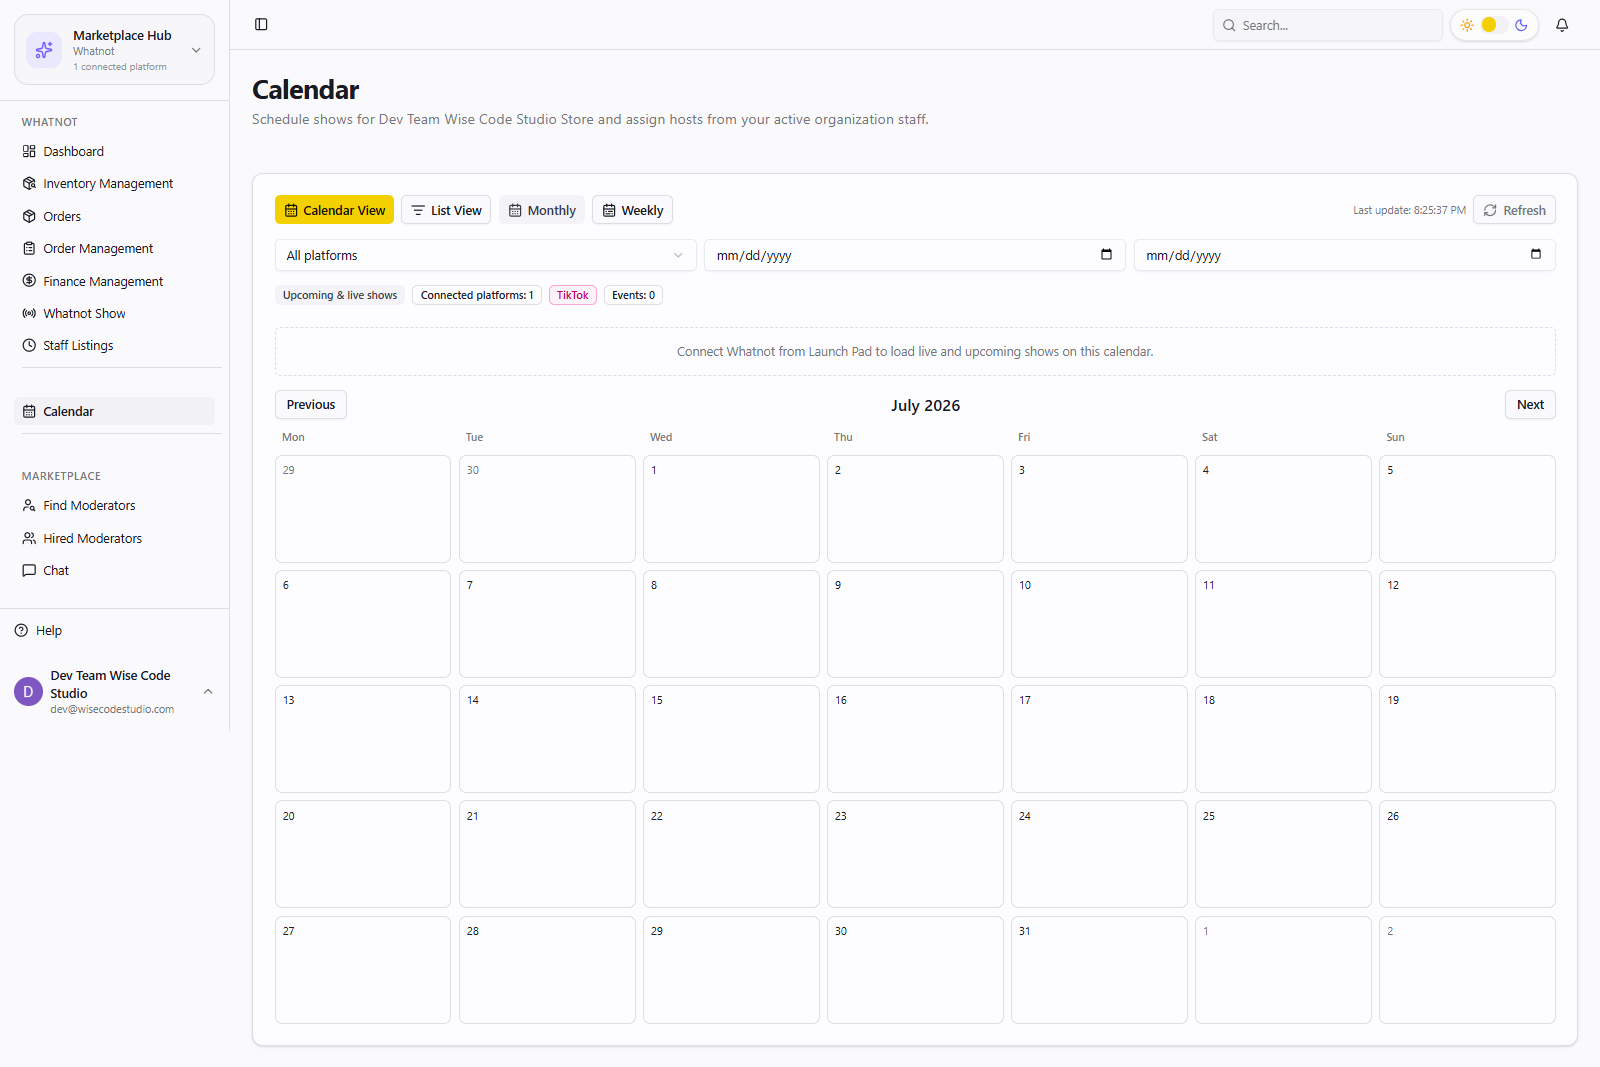Screen dimensions: 1600x1067
Task: Open Chat in the sidebar
Action: click(114, 570)
